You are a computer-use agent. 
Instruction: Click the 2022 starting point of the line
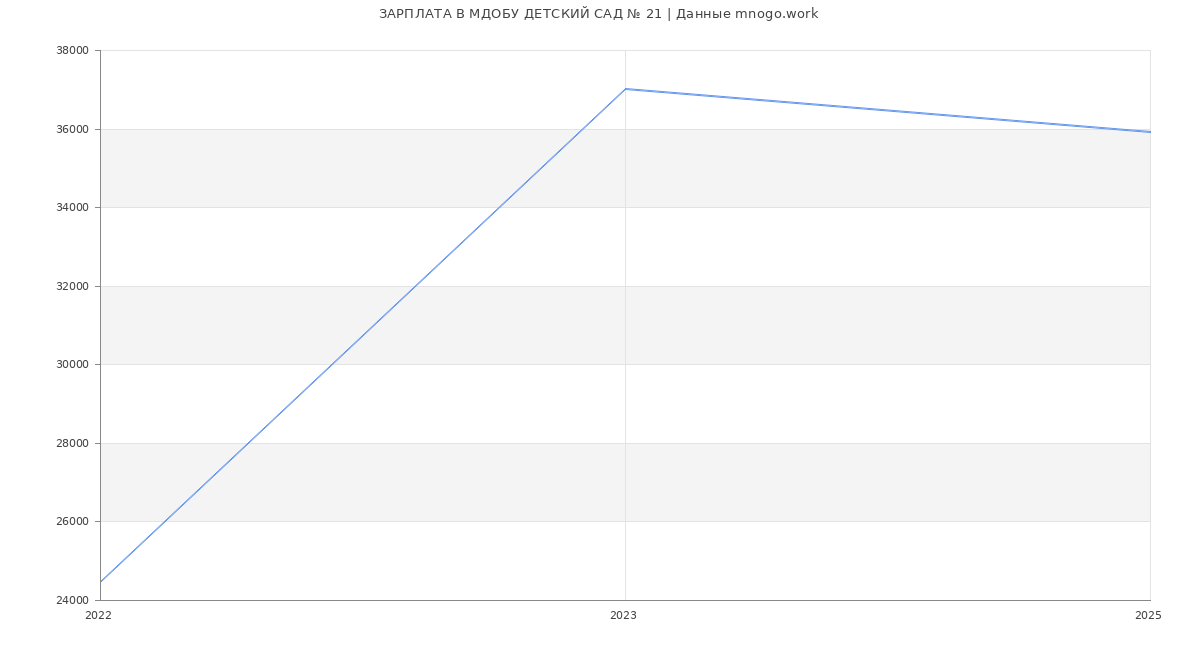[x=101, y=582]
